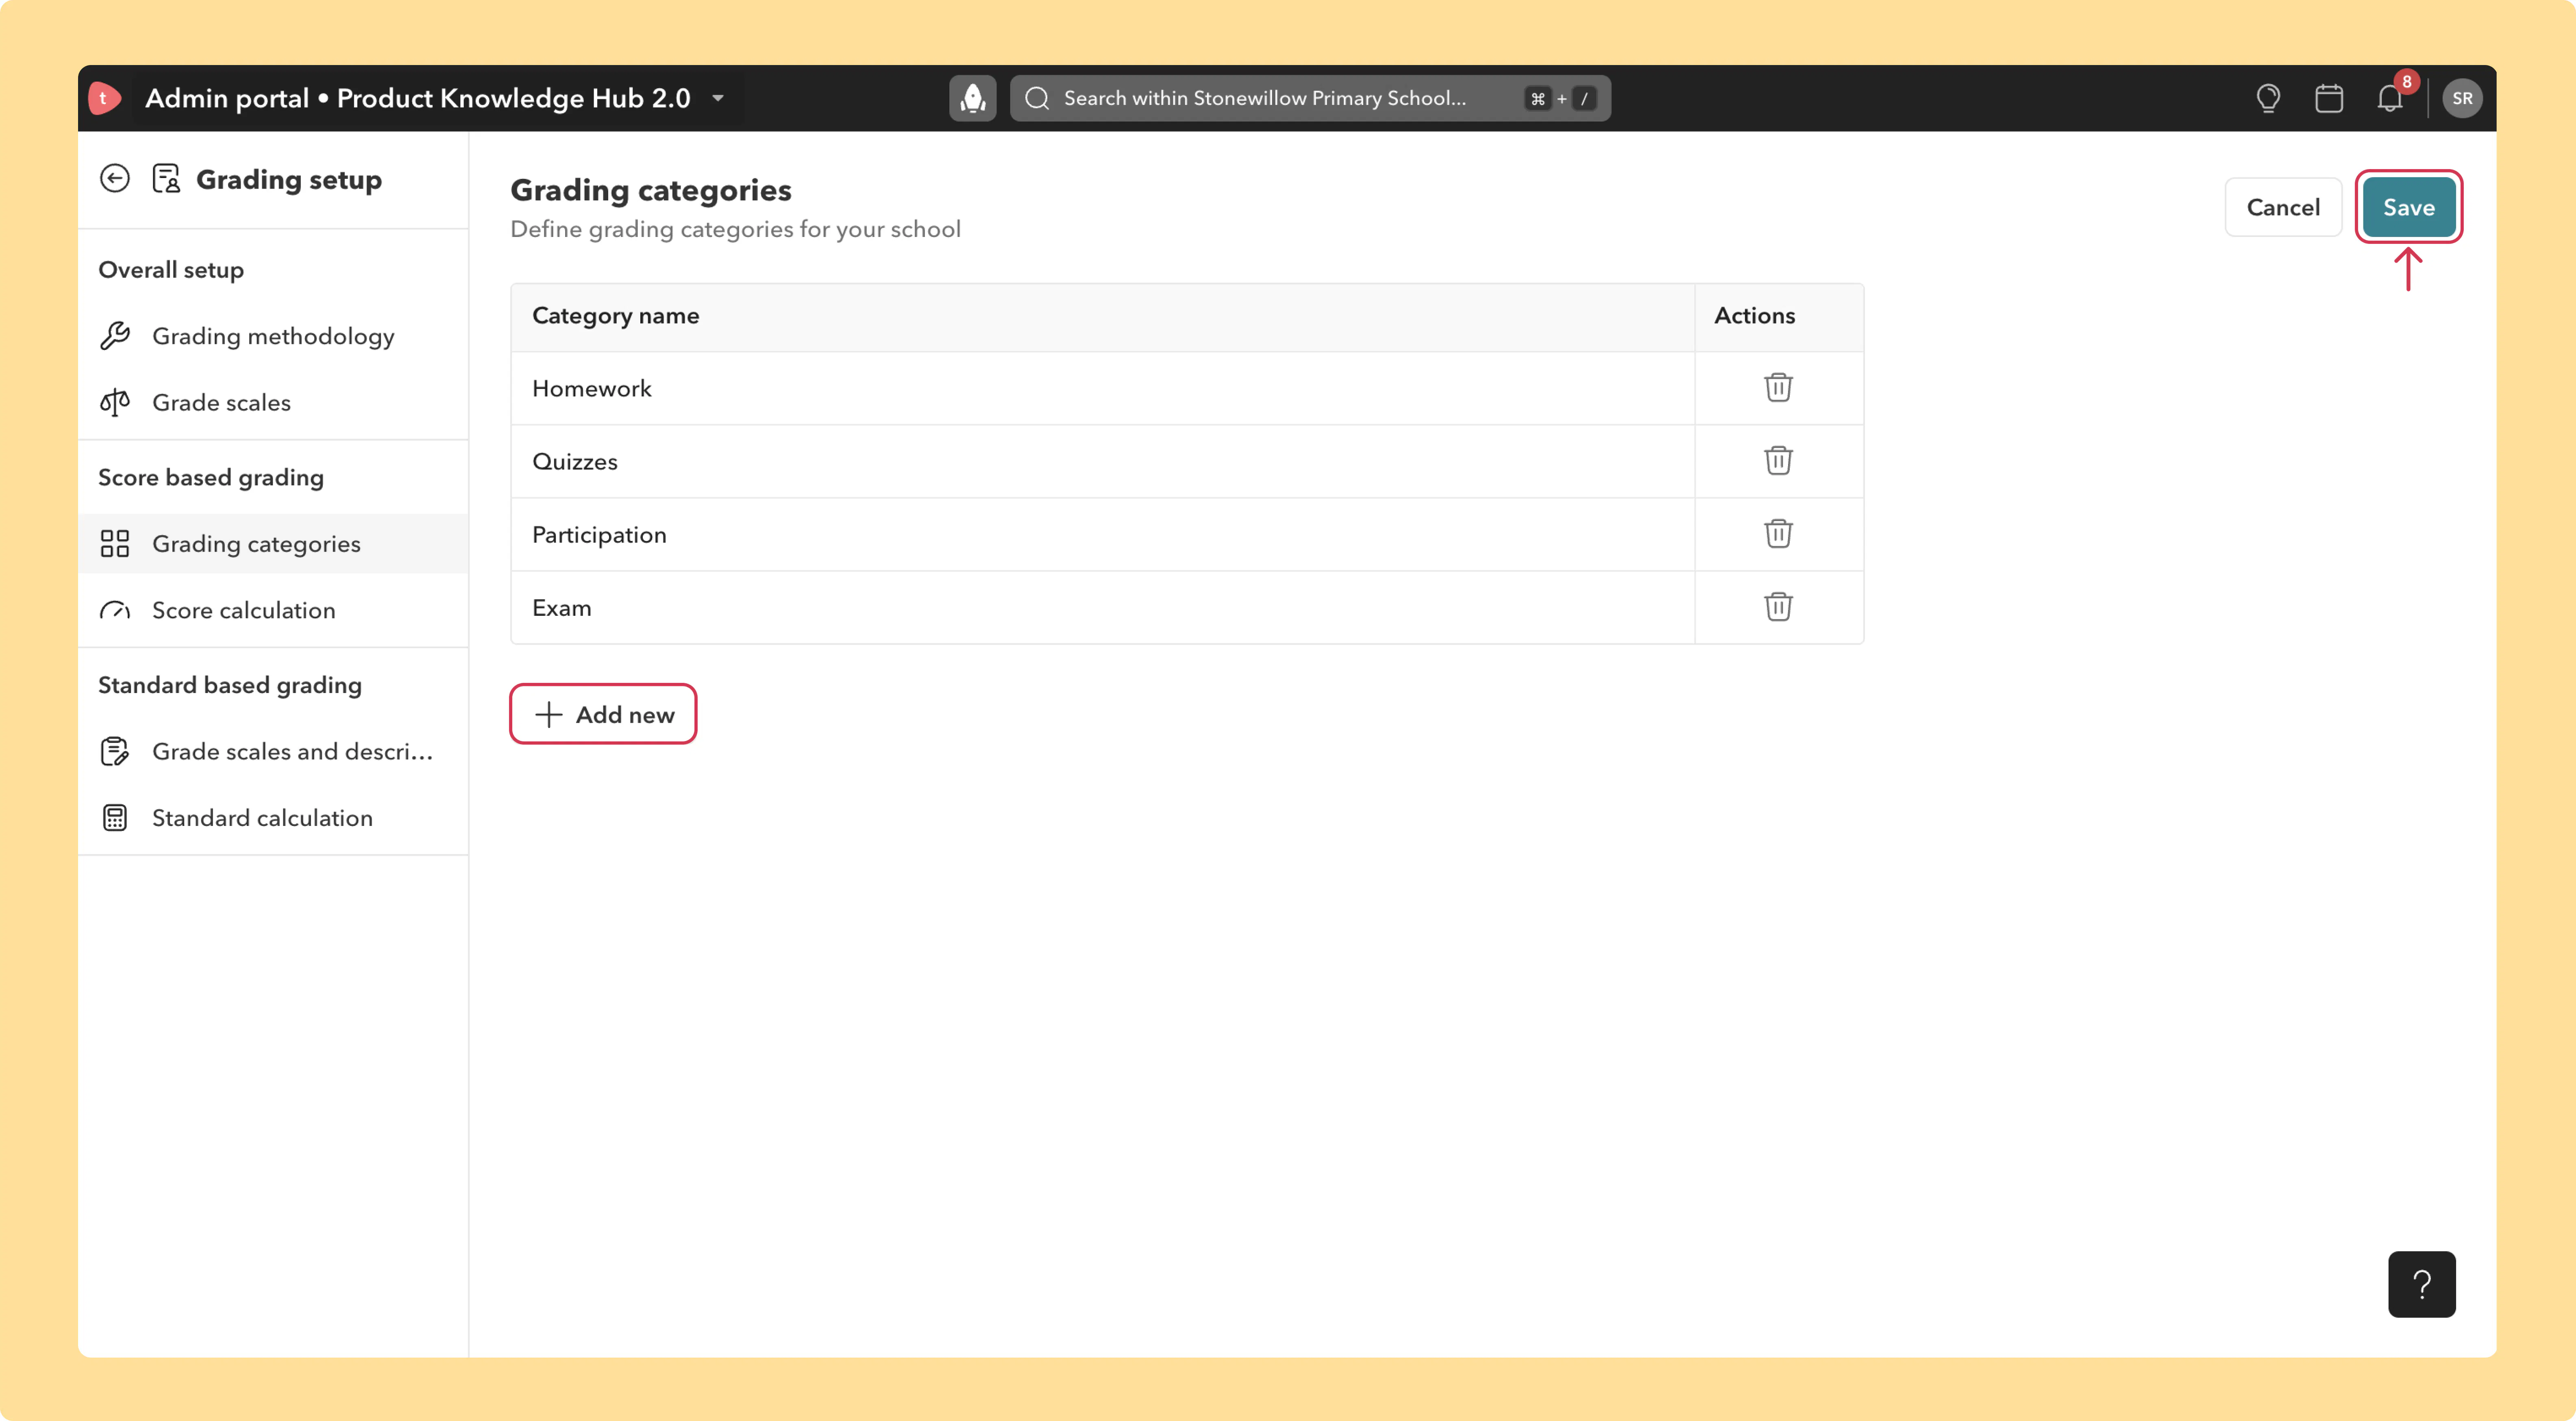Open Grading methodology in the sidebar

click(x=273, y=336)
